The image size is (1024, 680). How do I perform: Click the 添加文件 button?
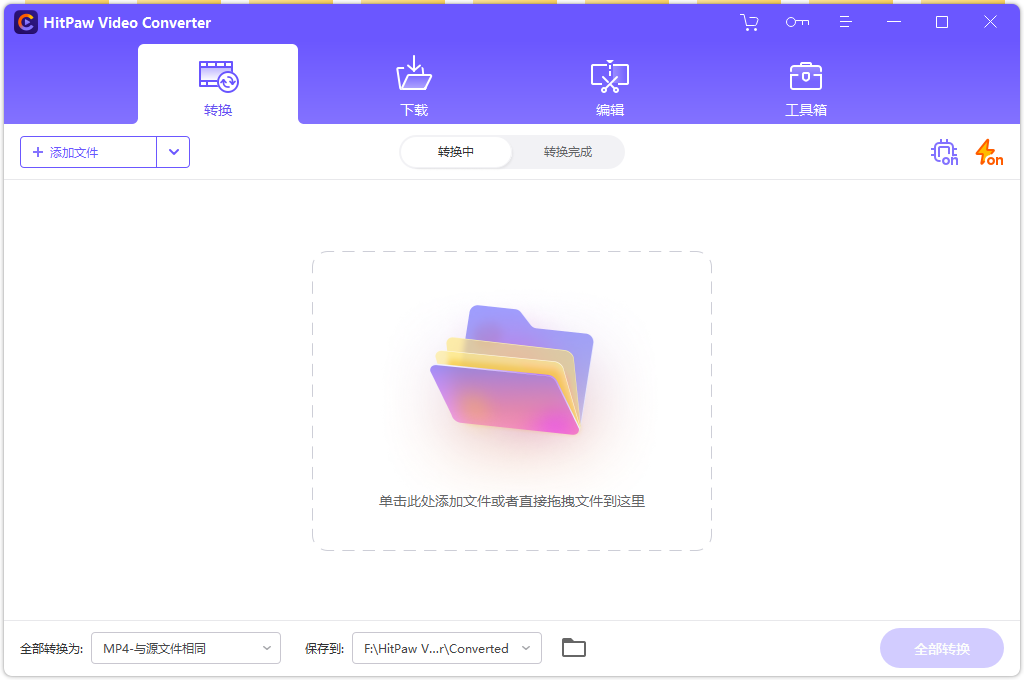[x=88, y=152]
